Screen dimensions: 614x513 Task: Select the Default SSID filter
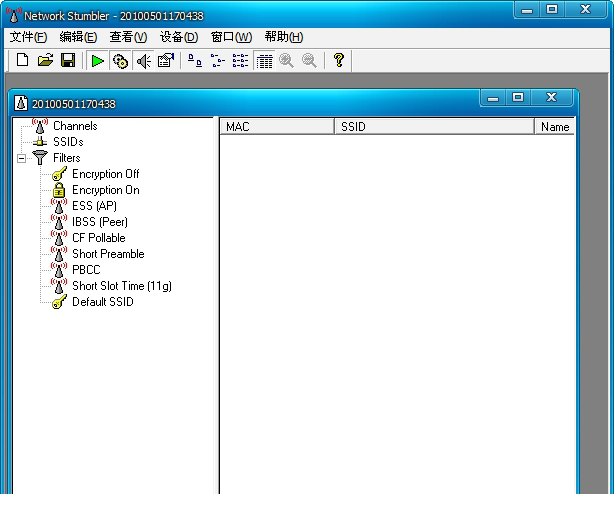tap(103, 302)
